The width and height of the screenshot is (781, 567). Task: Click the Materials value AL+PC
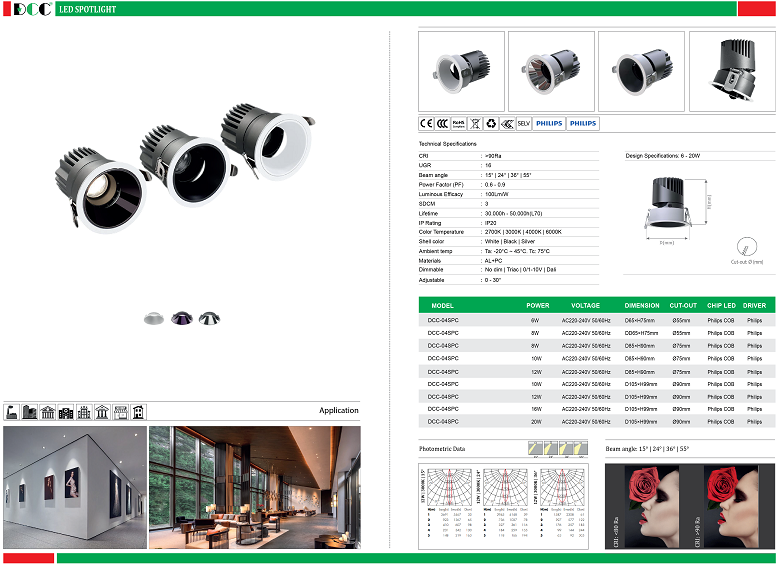494,261
